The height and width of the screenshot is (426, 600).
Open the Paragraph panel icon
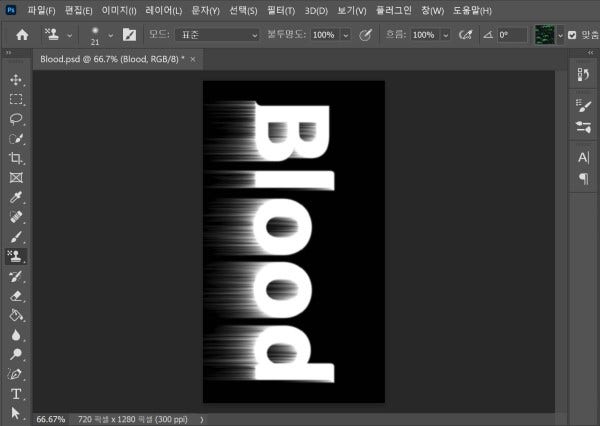pos(583,178)
